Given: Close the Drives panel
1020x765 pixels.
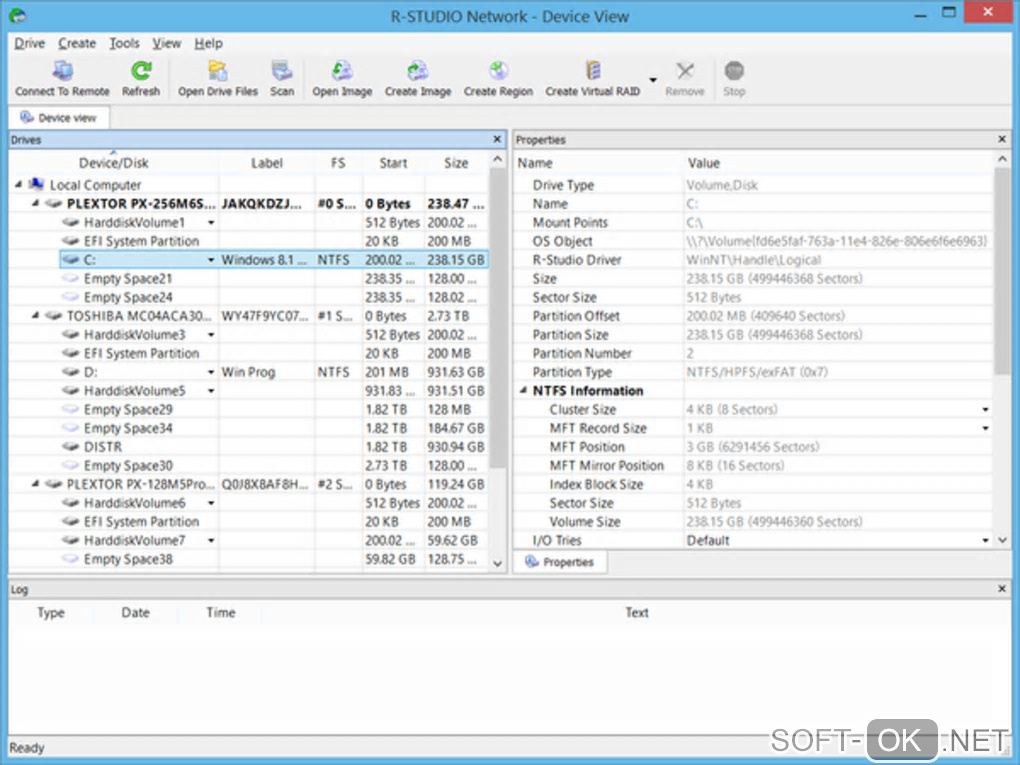Looking at the screenshot, I should (x=497, y=139).
